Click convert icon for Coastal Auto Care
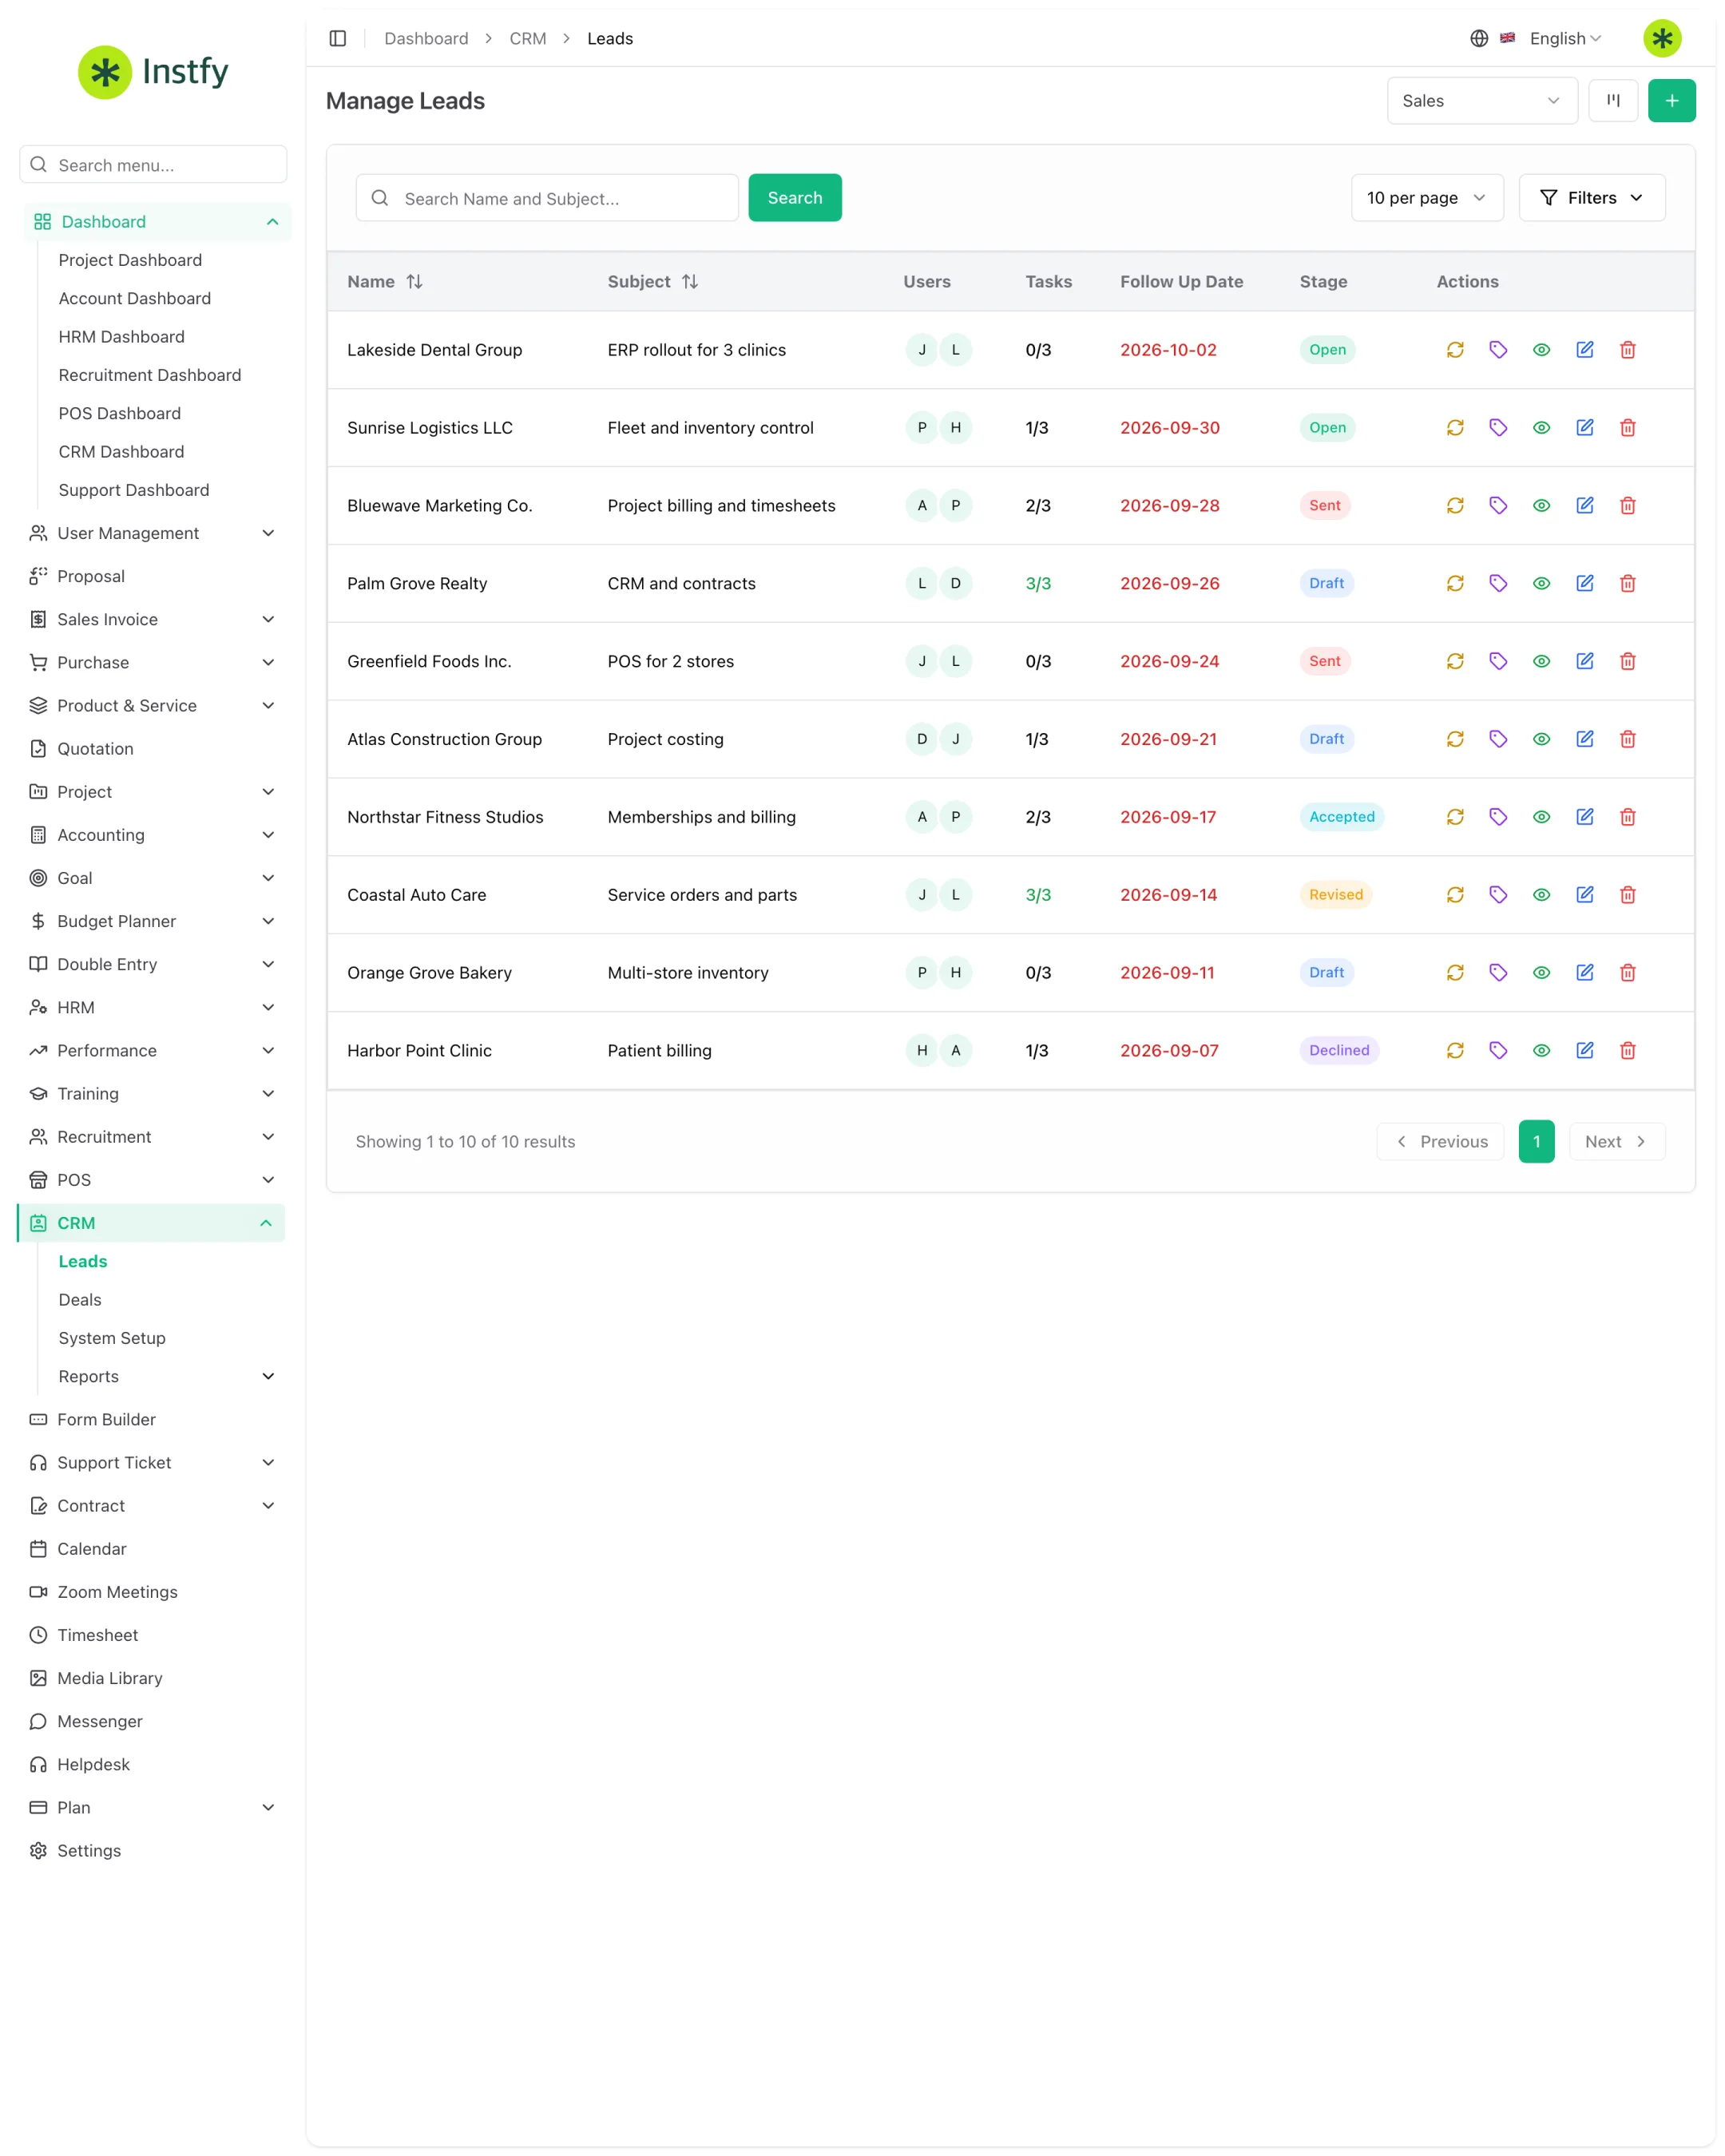Image resolution: width=1725 pixels, height=2156 pixels. 1454,895
